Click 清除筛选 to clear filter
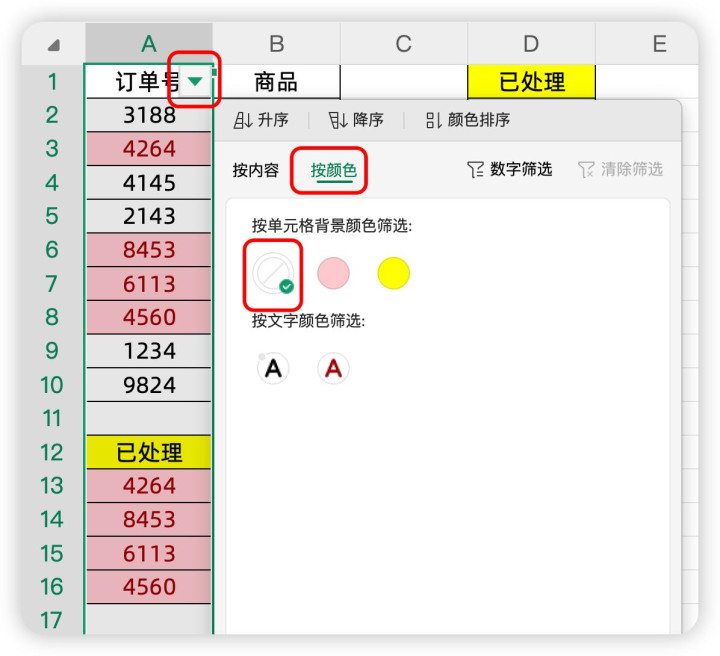Image resolution: width=720 pixels, height=656 pixels. 620,169
